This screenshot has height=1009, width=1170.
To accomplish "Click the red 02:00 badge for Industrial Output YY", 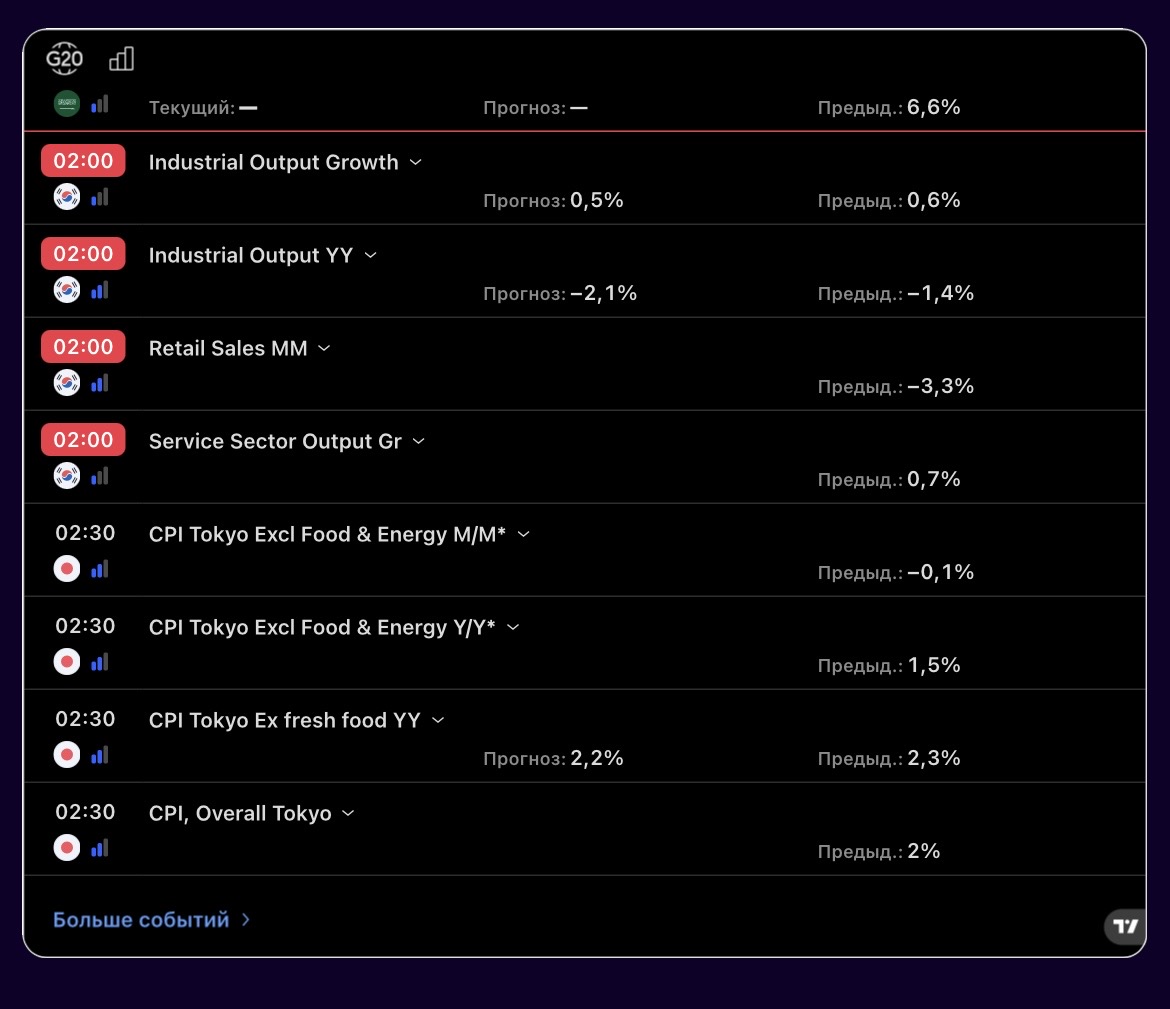I will tap(83, 254).
